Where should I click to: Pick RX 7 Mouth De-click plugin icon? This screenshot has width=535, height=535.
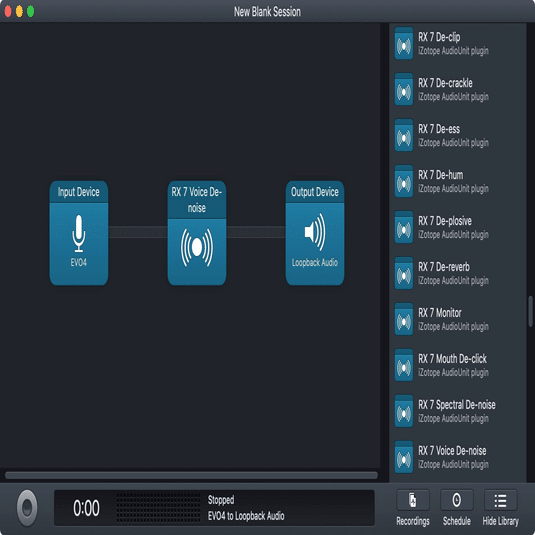[x=404, y=365]
